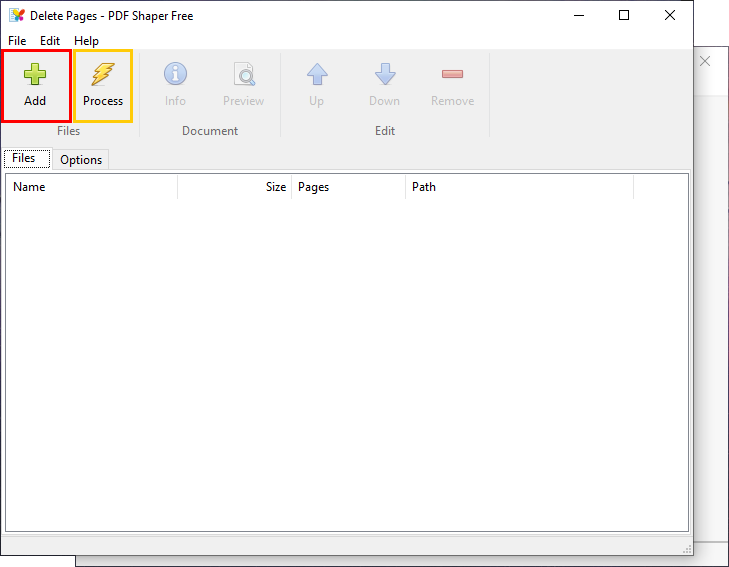Image resolution: width=729 pixels, height=567 pixels.
Task: Open the File menu
Action: click(17, 41)
